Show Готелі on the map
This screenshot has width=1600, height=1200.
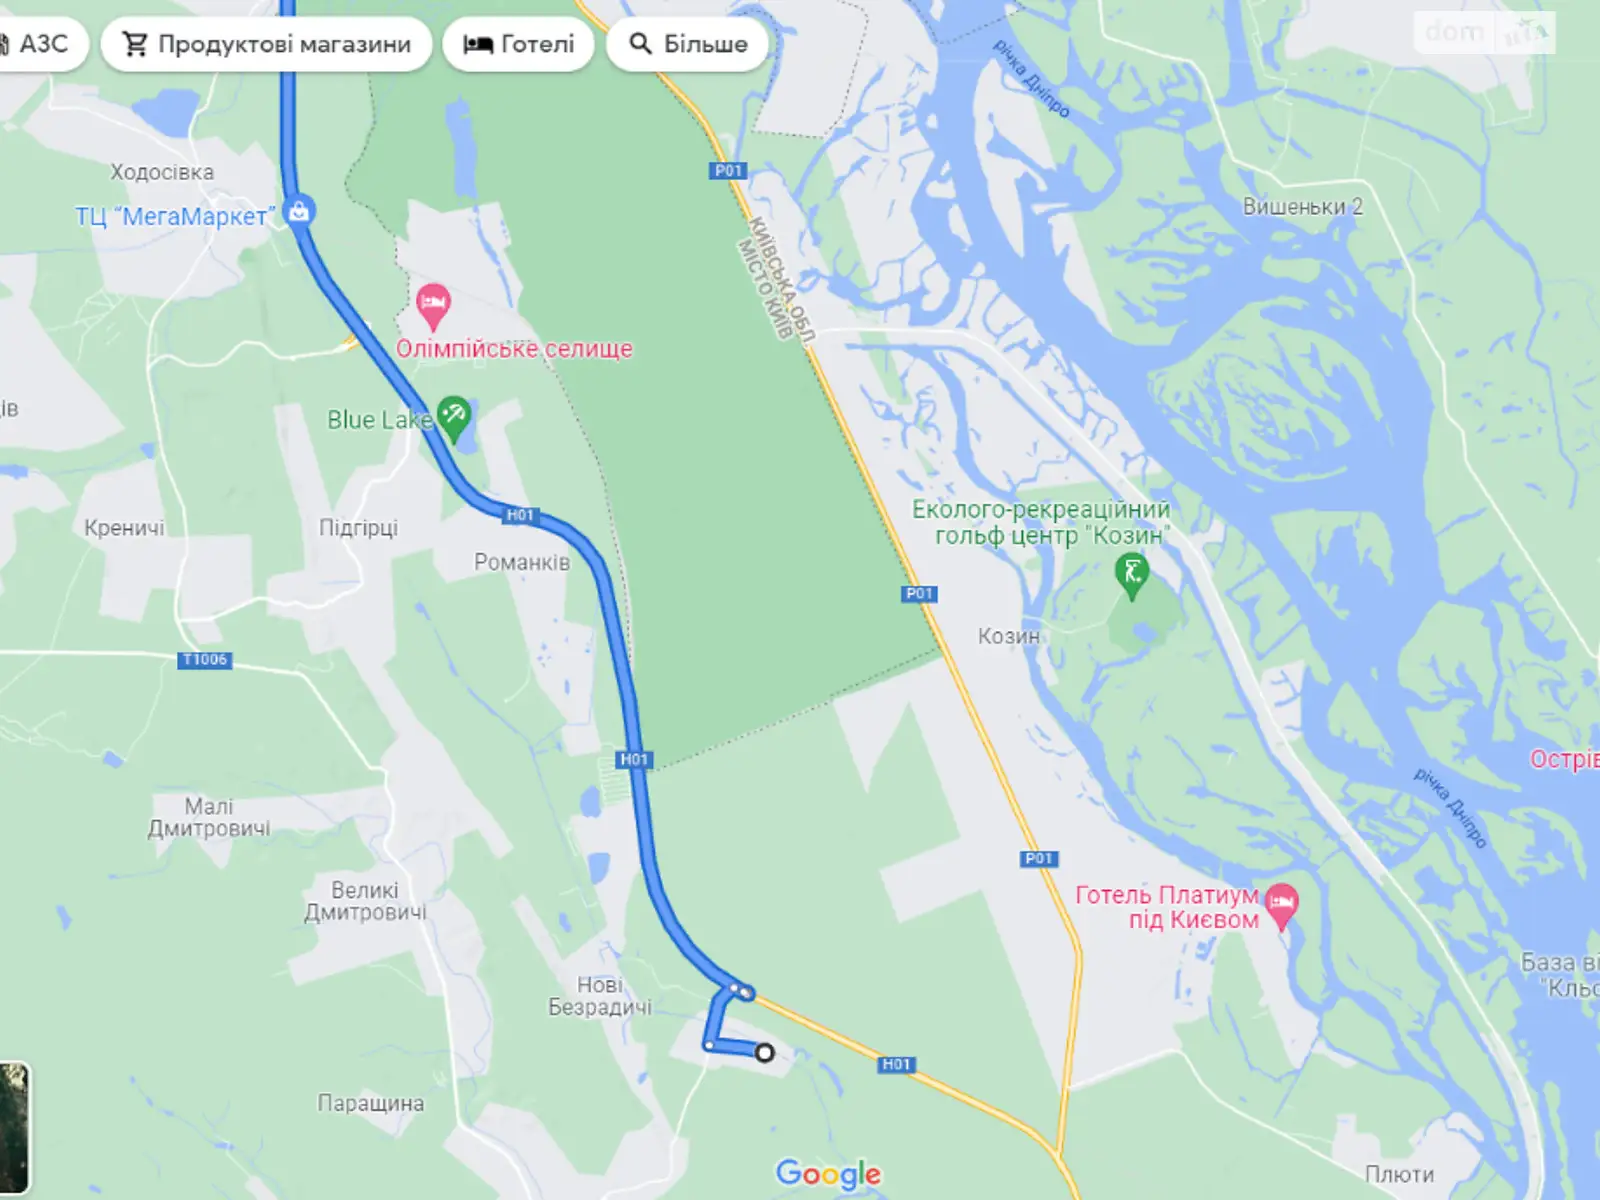pos(518,44)
